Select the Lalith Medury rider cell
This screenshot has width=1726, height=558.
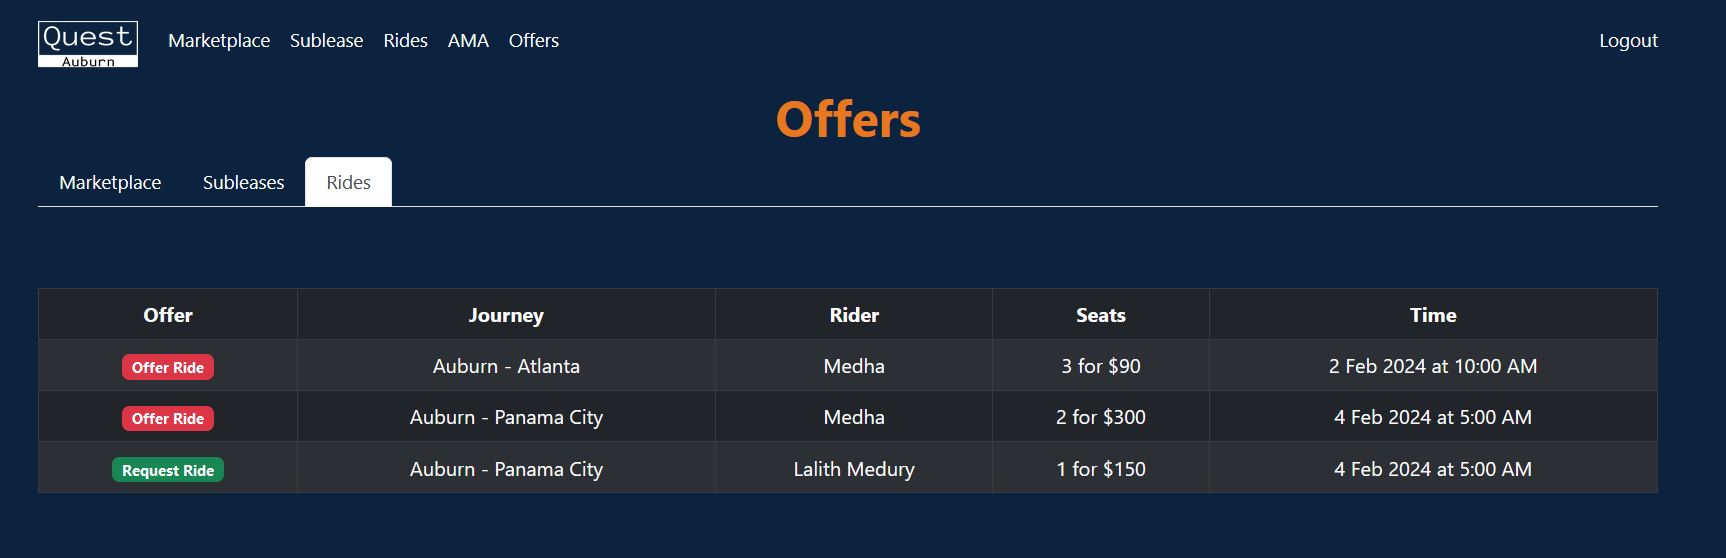[x=854, y=469]
